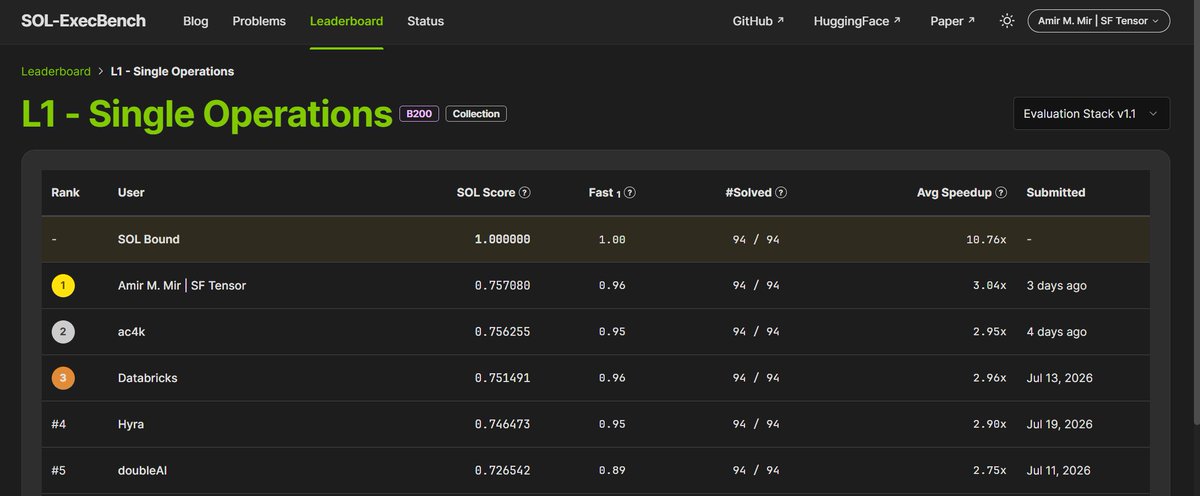Click SOL score 0.751491
Image resolution: width=1200 pixels, height=496 pixels.
pos(502,378)
